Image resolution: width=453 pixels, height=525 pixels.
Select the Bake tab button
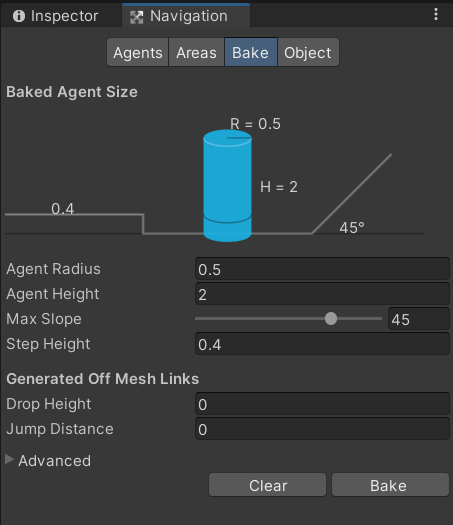pyautogui.click(x=251, y=53)
